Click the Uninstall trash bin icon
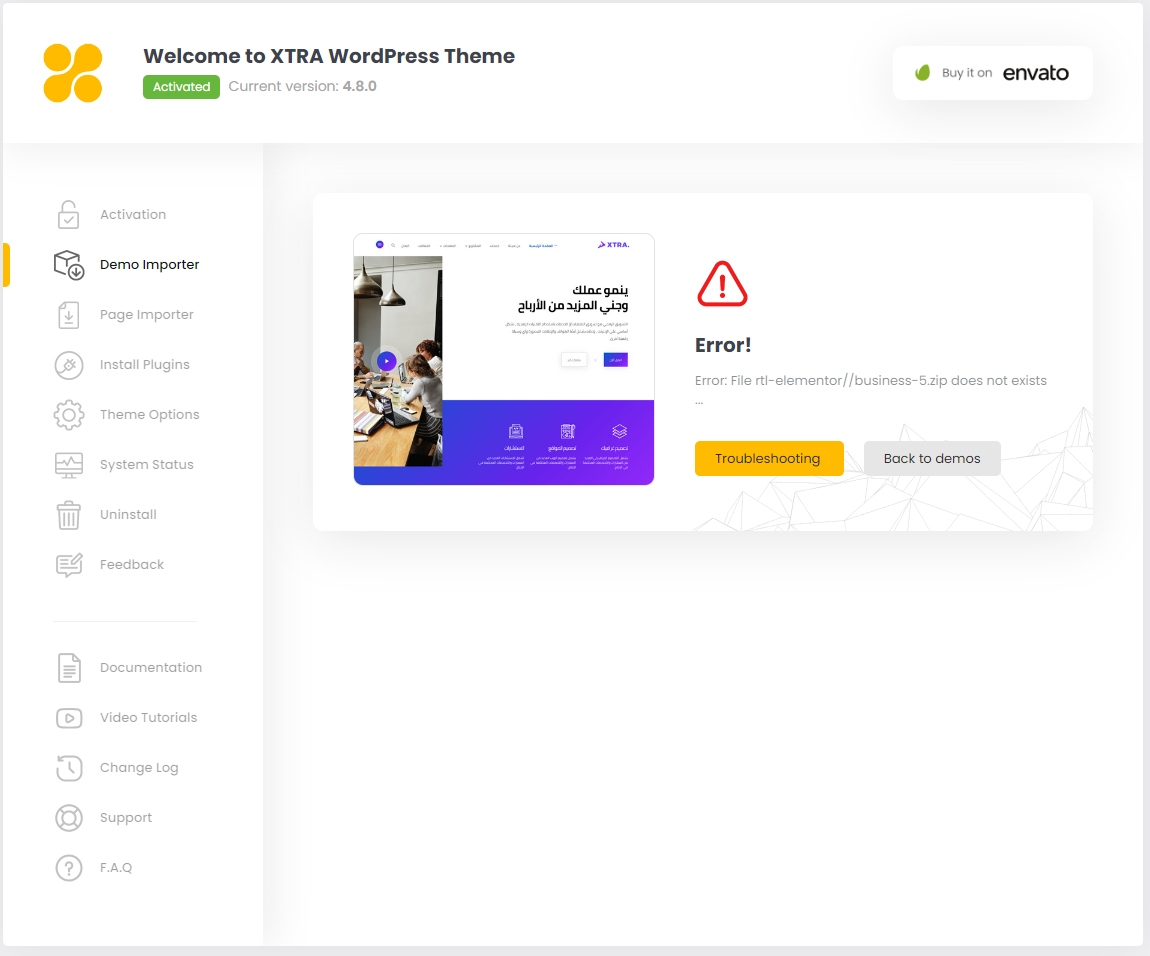Screen dimensions: 1150x956 (69, 515)
